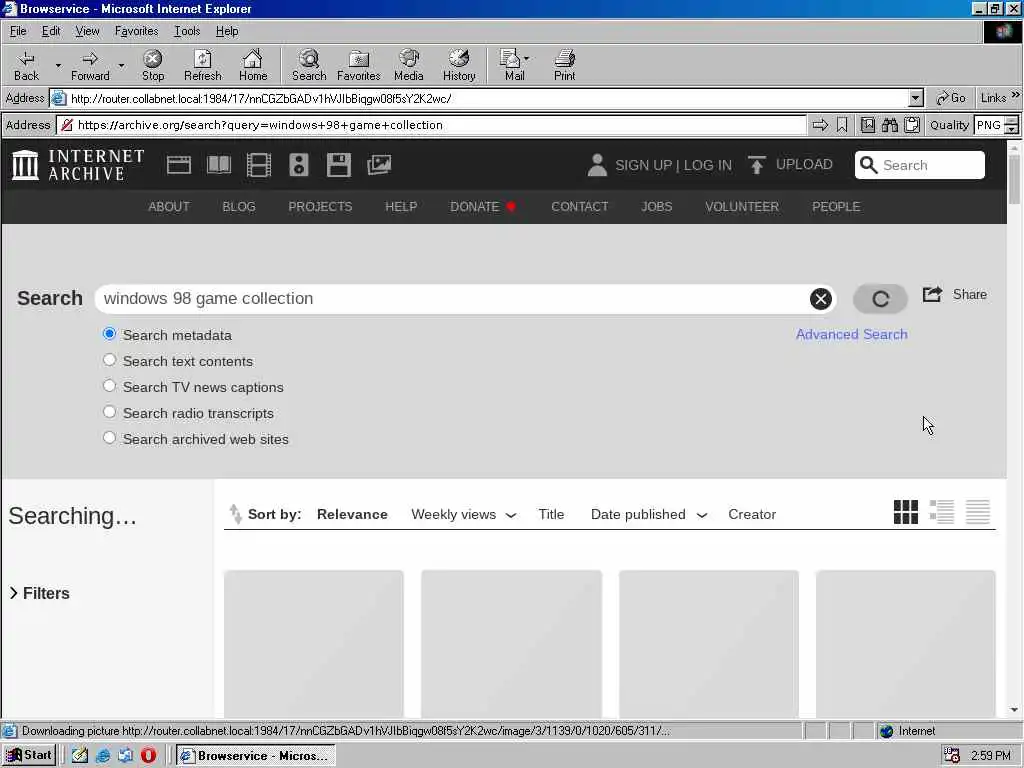
Task: Open IE Search toolbar button
Action: [x=309, y=66]
